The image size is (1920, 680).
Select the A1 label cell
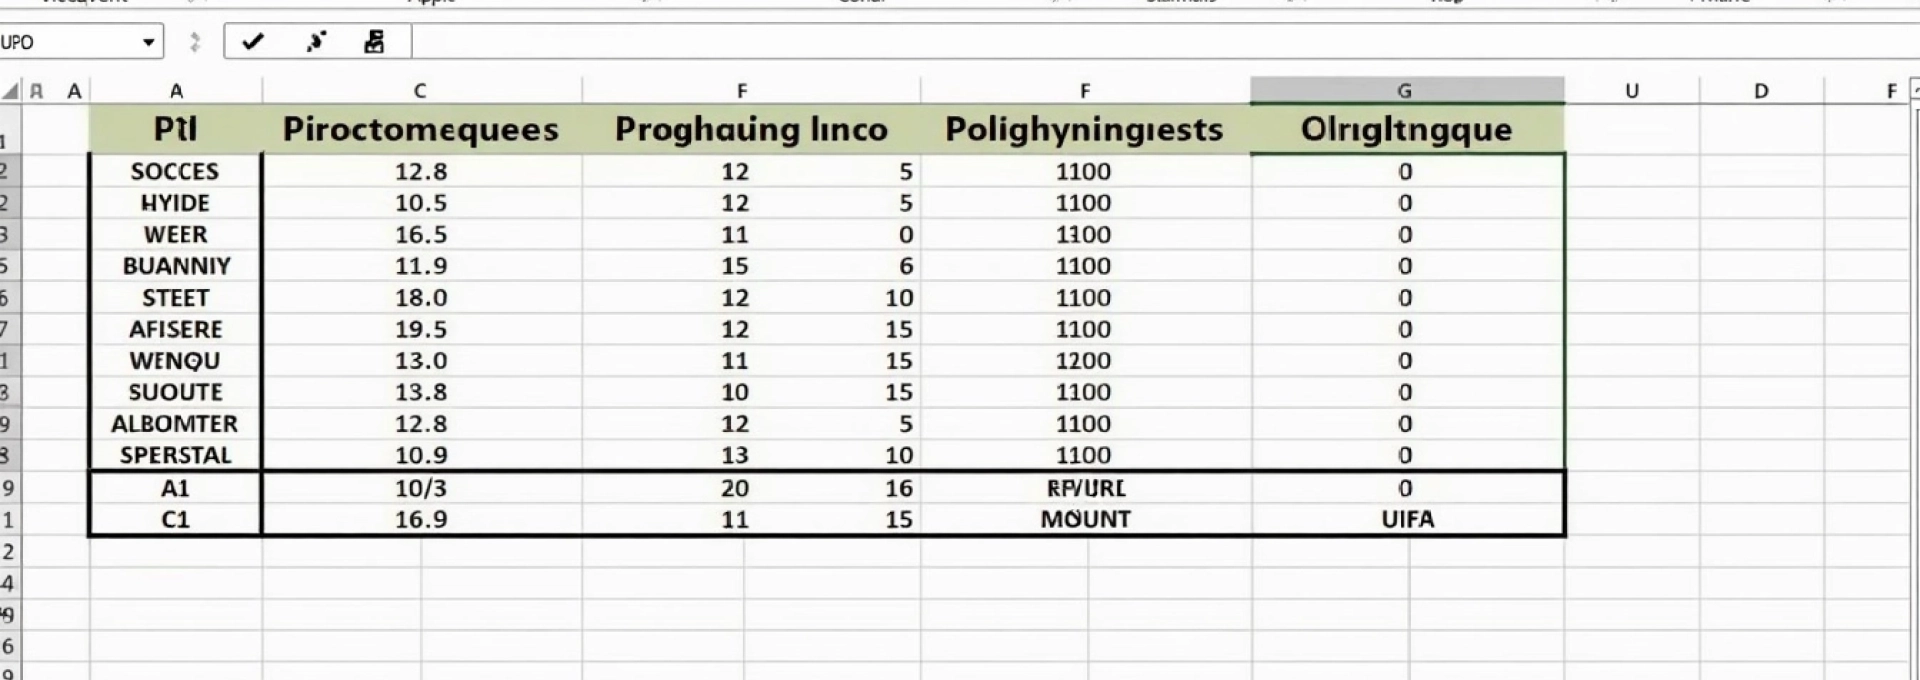176,488
